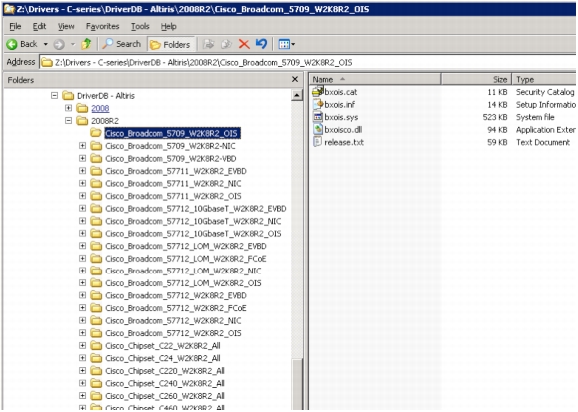
Task: Sort files by Size column header
Action: (x=476, y=79)
